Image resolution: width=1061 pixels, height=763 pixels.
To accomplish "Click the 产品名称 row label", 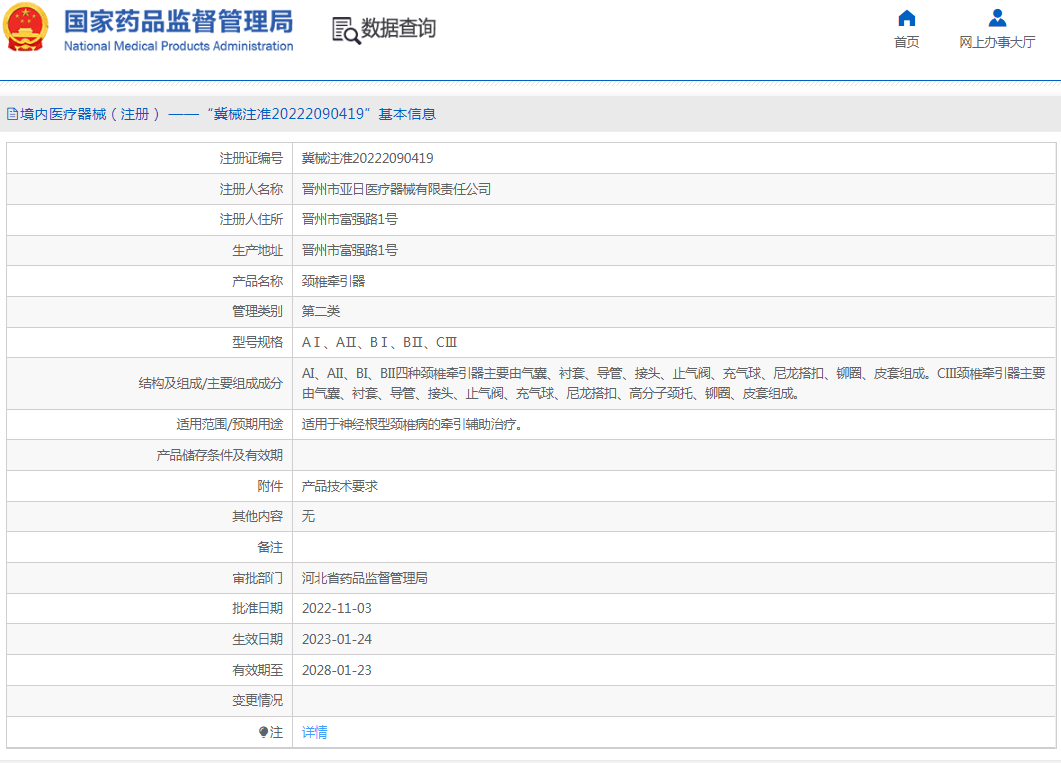I will [x=257, y=281].
